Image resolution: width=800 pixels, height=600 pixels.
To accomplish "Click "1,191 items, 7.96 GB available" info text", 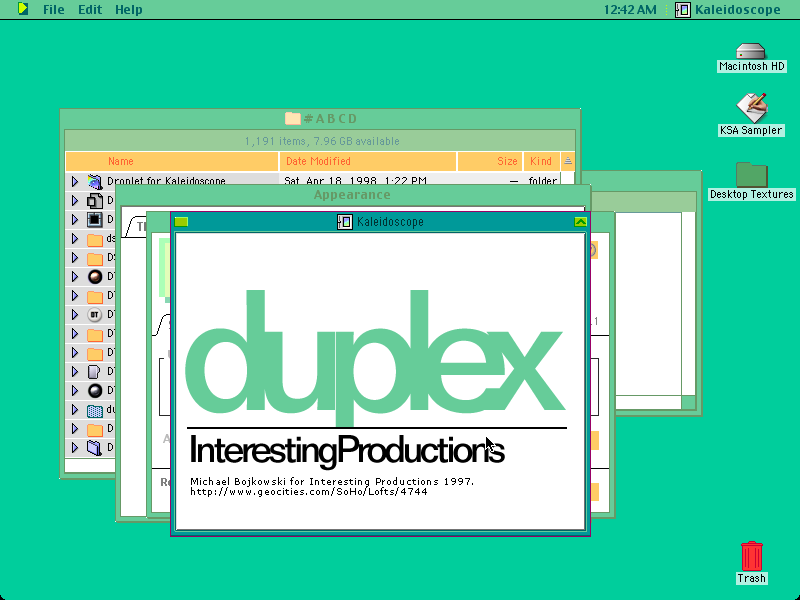I will [x=322, y=141].
